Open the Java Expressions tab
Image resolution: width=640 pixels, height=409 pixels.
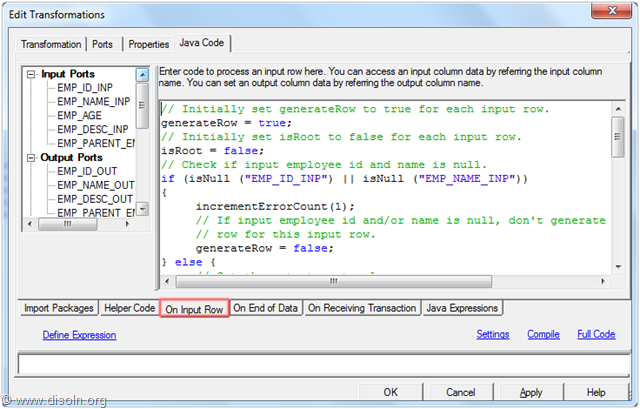(462, 308)
